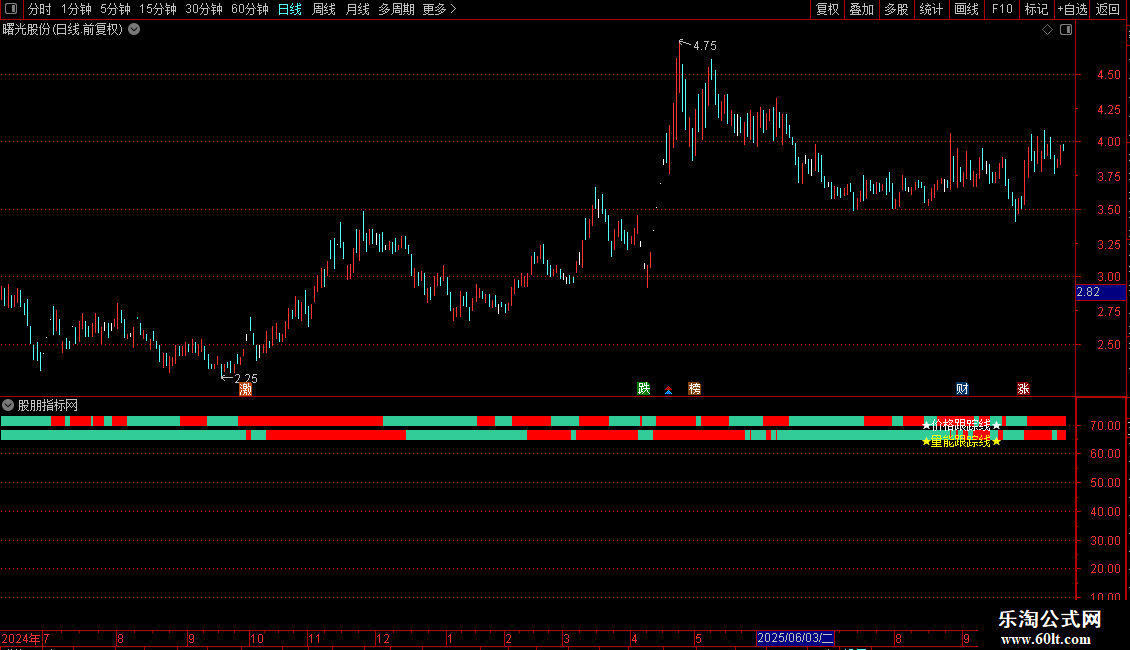This screenshot has width=1130, height=650.
Task: Click the blue-red arrow marker near 跌
Action: [x=669, y=390]
